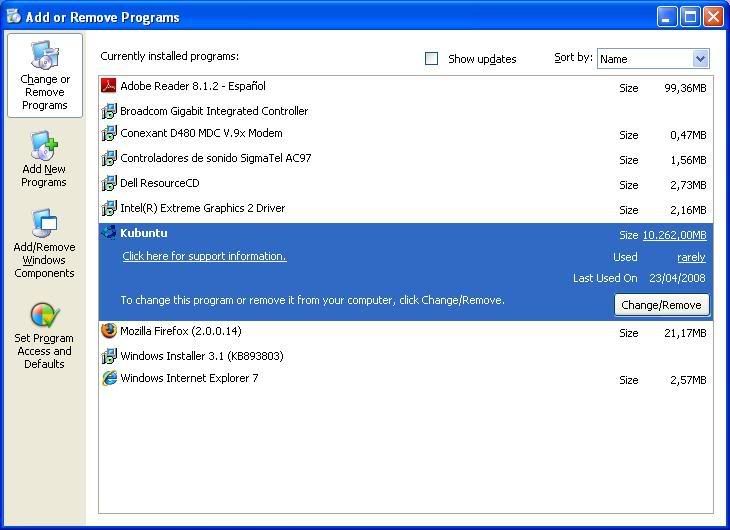Click the 'rarely' usage link
730x530 pixels.
(x=691, y=257)
